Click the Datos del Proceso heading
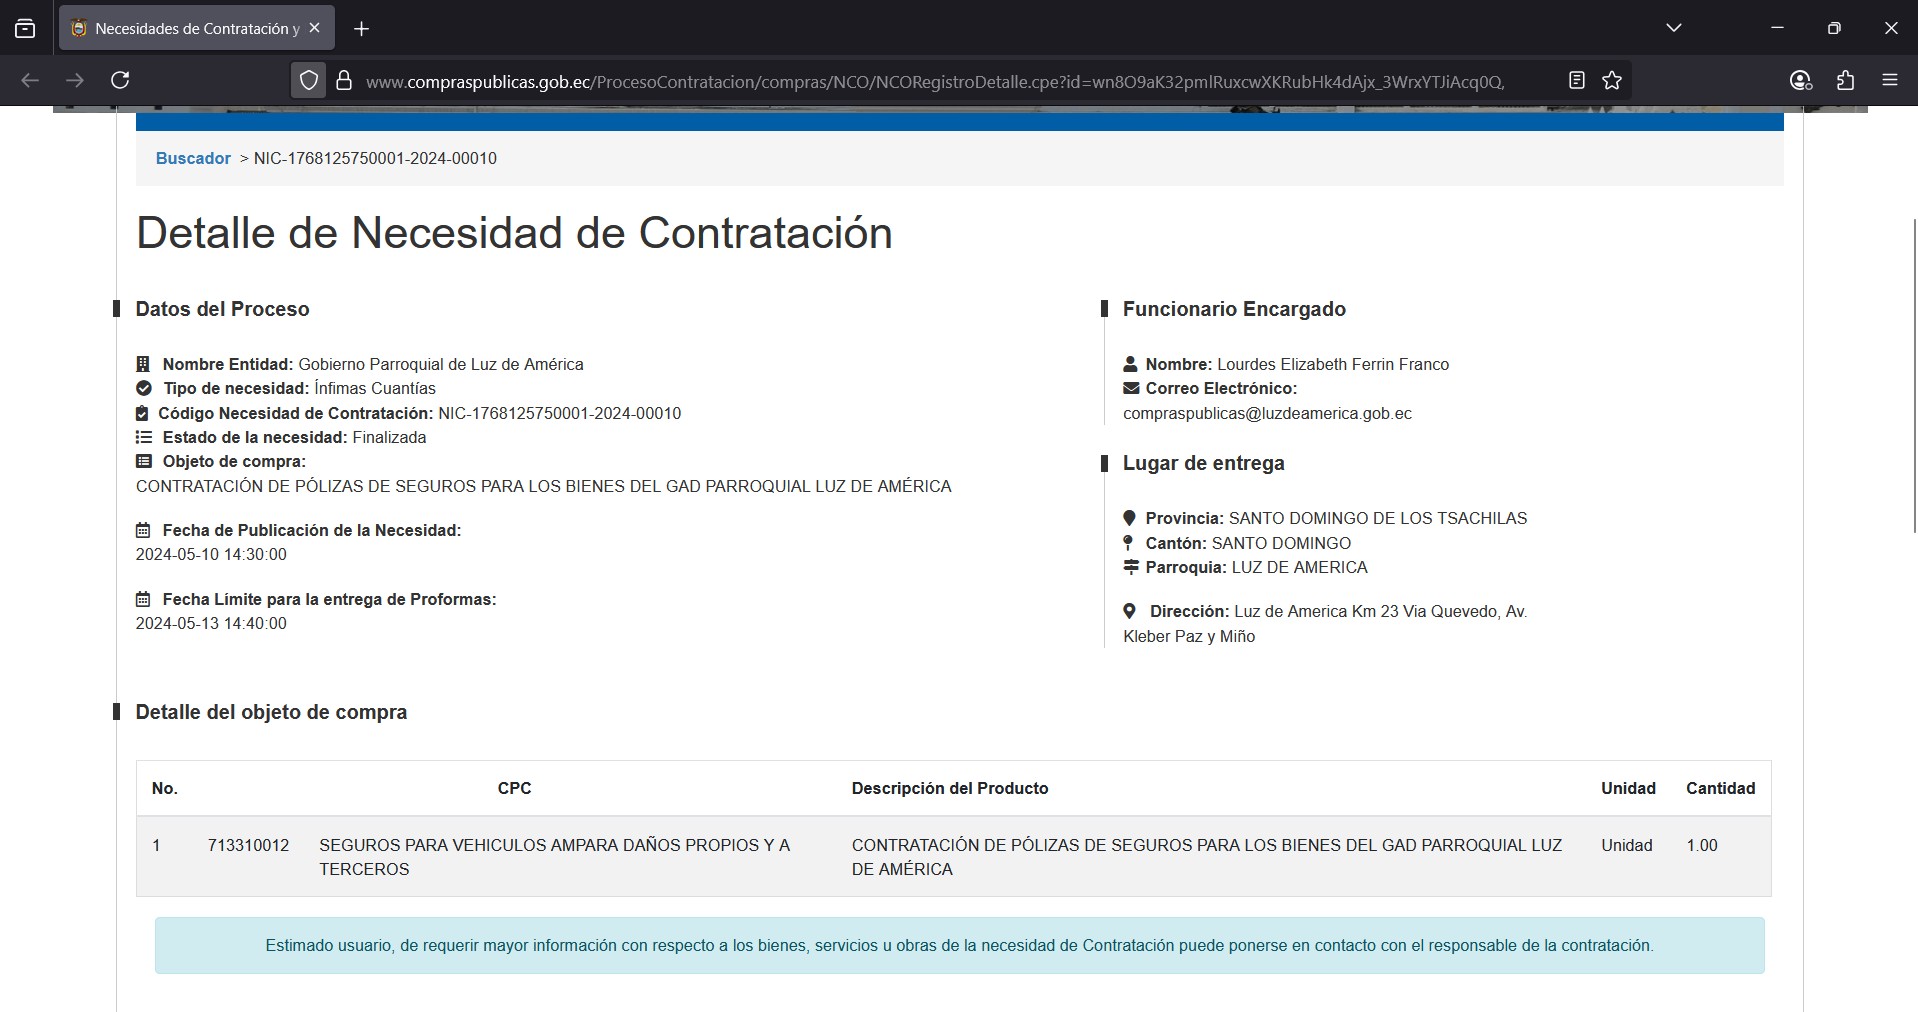Viewport: 1918px width, 1012px height. pyautogui.click(x=222, y=309)
